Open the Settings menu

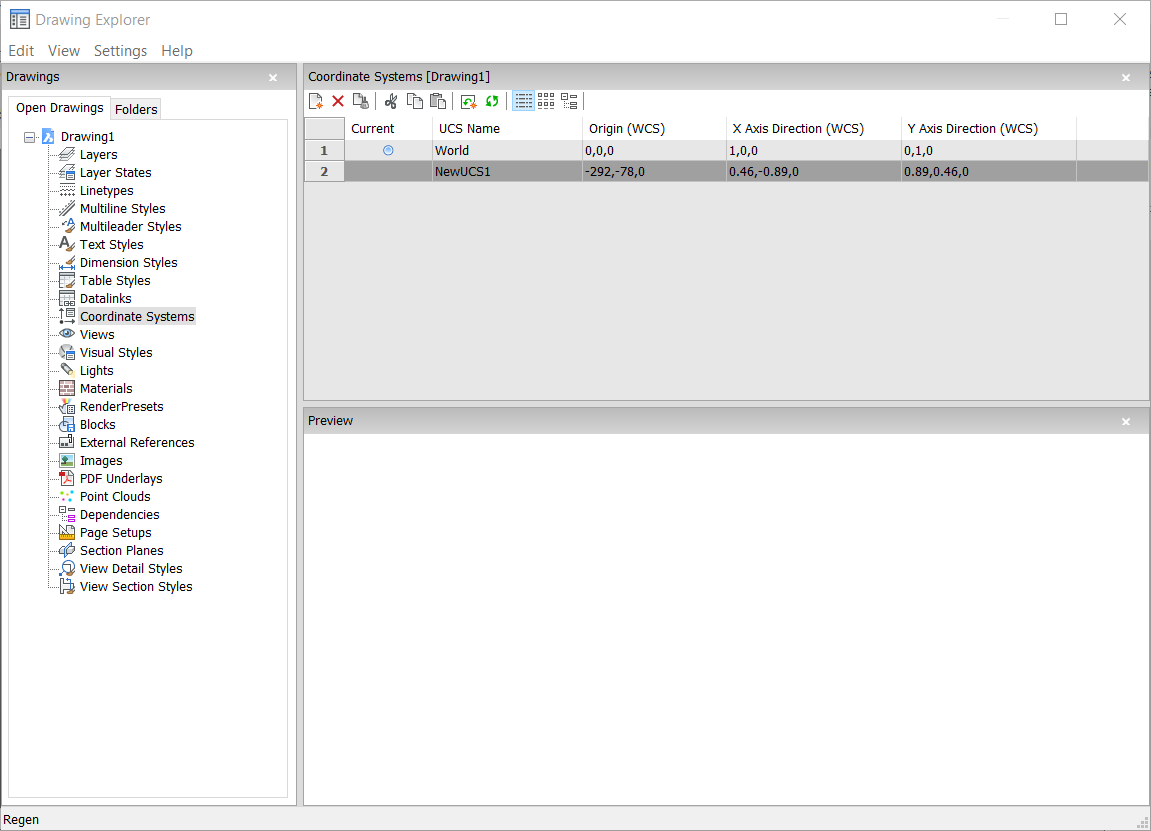(x=120, y=51)
